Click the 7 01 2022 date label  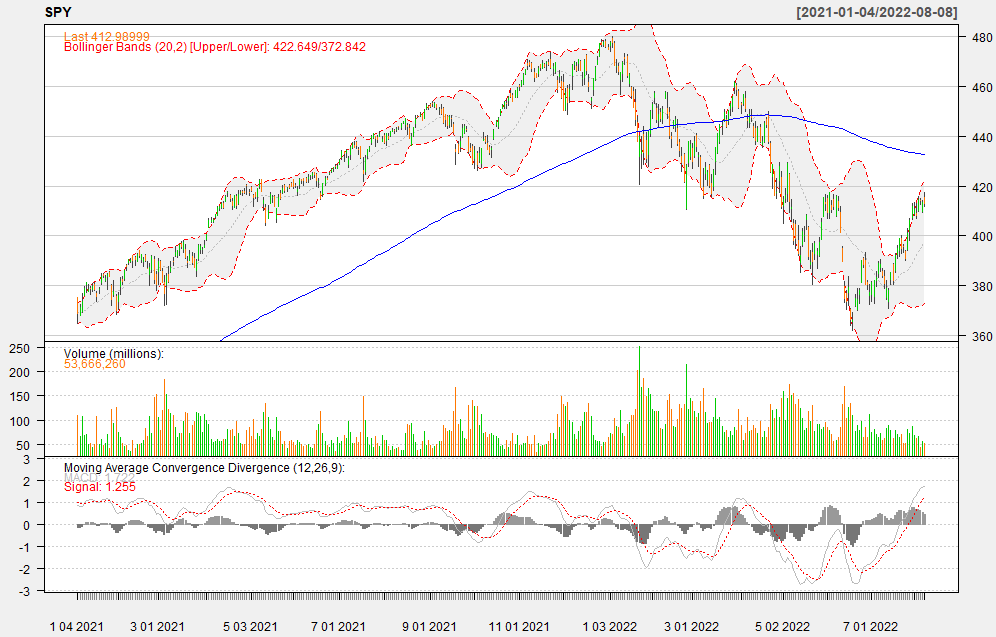pyautogui.click(x=870, y=627)
